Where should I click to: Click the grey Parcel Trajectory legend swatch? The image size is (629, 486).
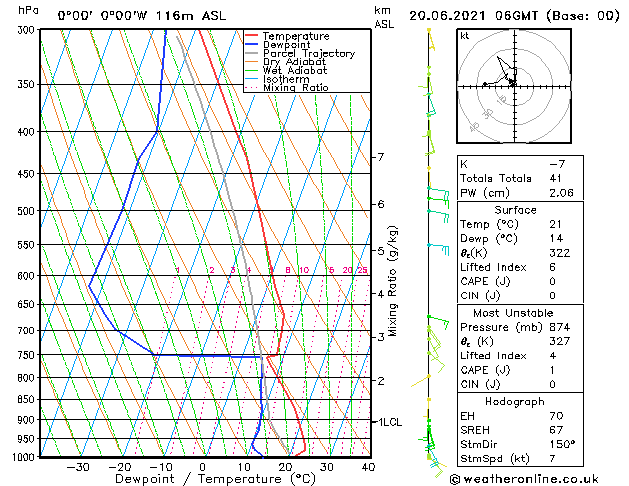[252, 53]
